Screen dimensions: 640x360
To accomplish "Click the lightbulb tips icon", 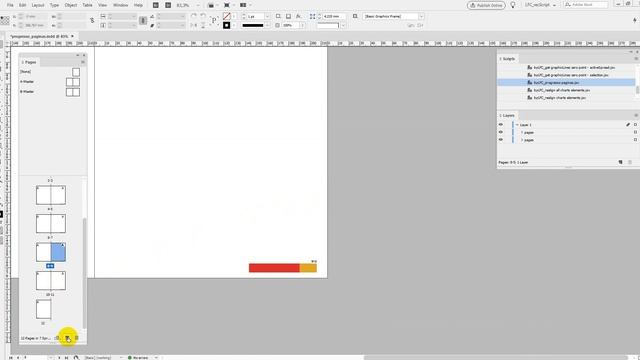I will click(513, 5).
